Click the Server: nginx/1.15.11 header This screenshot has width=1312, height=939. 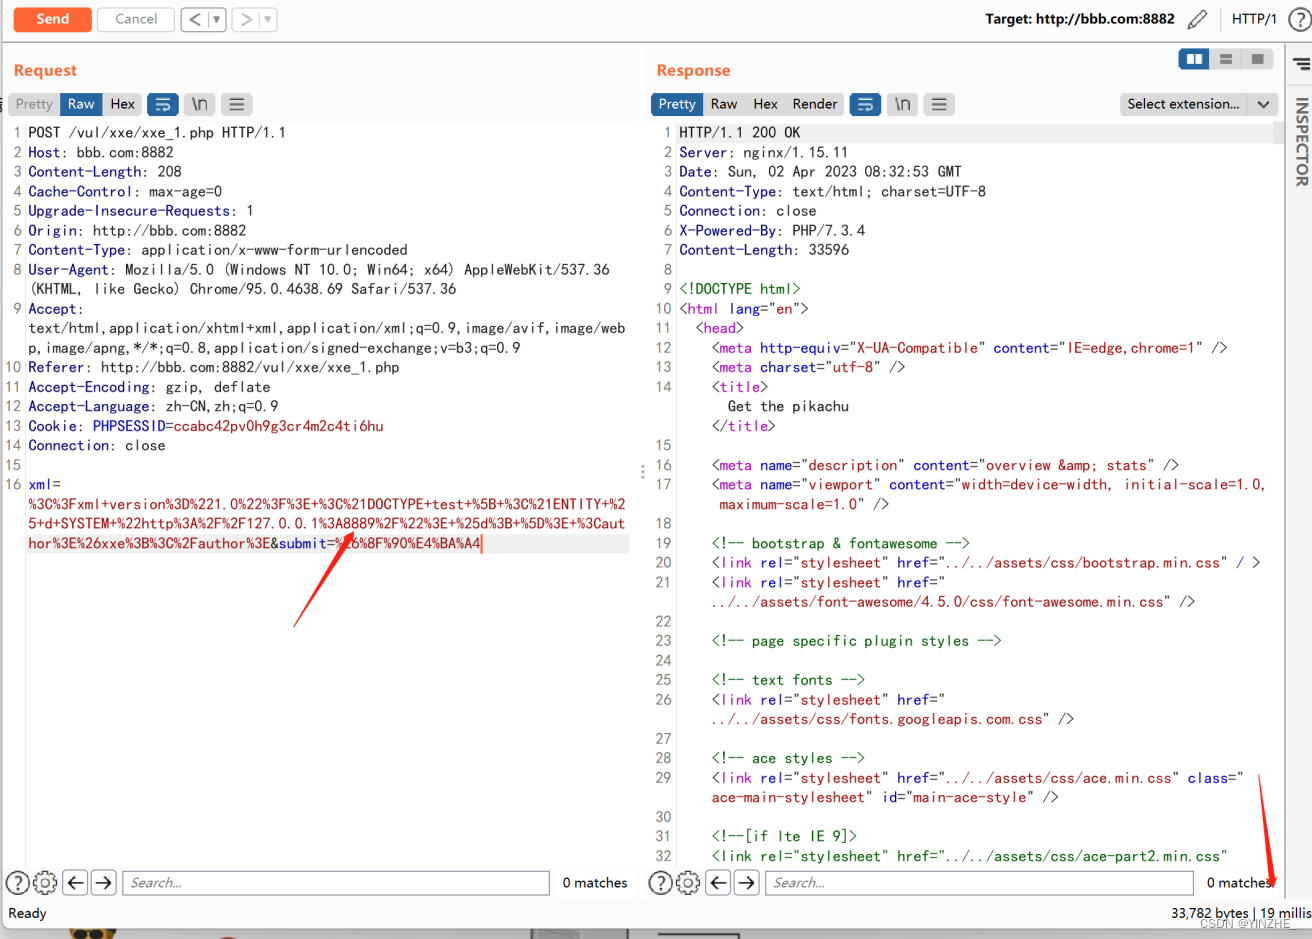pyautogui.click(x=763, y=152)
